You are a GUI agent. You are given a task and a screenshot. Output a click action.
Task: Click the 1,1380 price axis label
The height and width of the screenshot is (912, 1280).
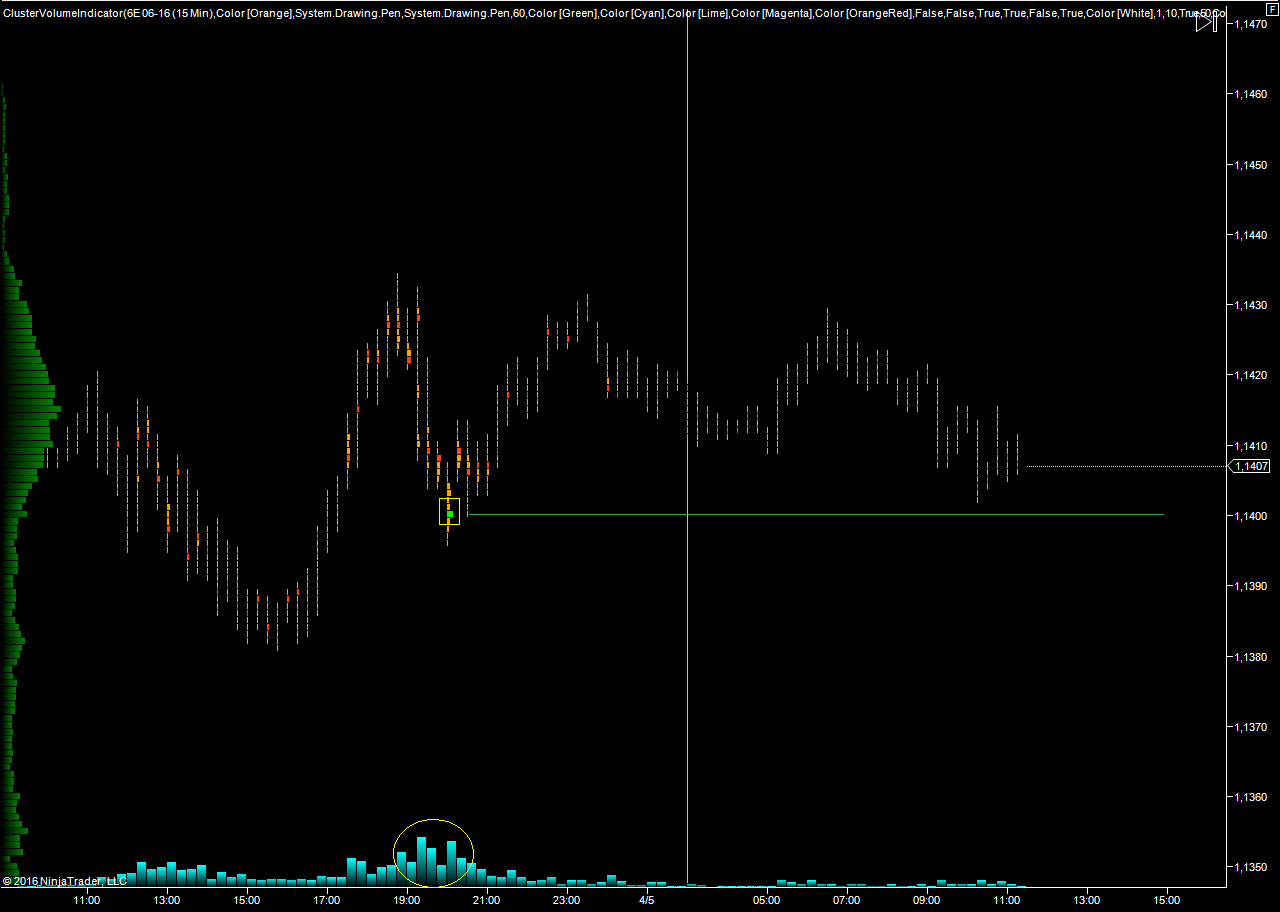[x=1253, y=657]
